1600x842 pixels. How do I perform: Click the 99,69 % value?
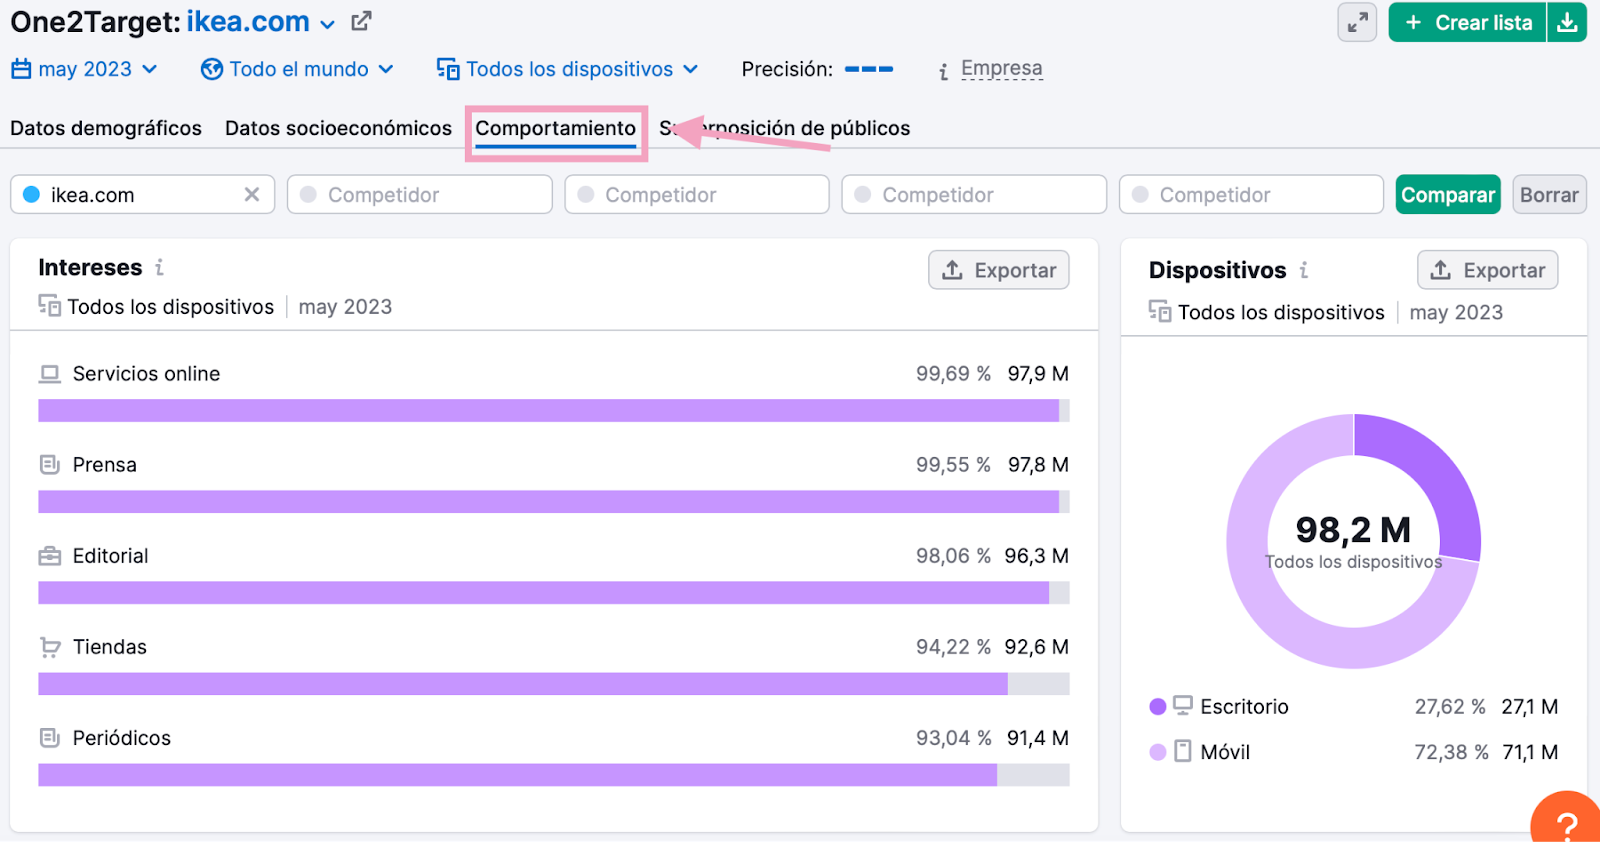click(x=953, y=374)
